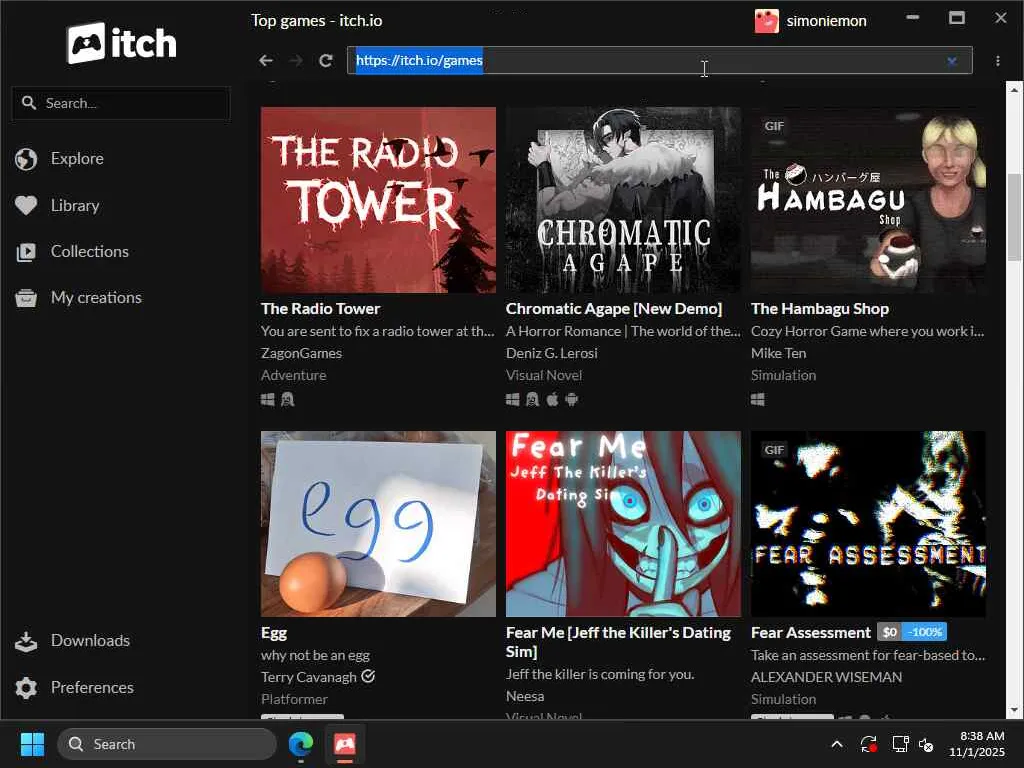1024x768 pixels.
Task: Click the sidebar Search field
Action: pyautogui.click(x=121, y=103)
